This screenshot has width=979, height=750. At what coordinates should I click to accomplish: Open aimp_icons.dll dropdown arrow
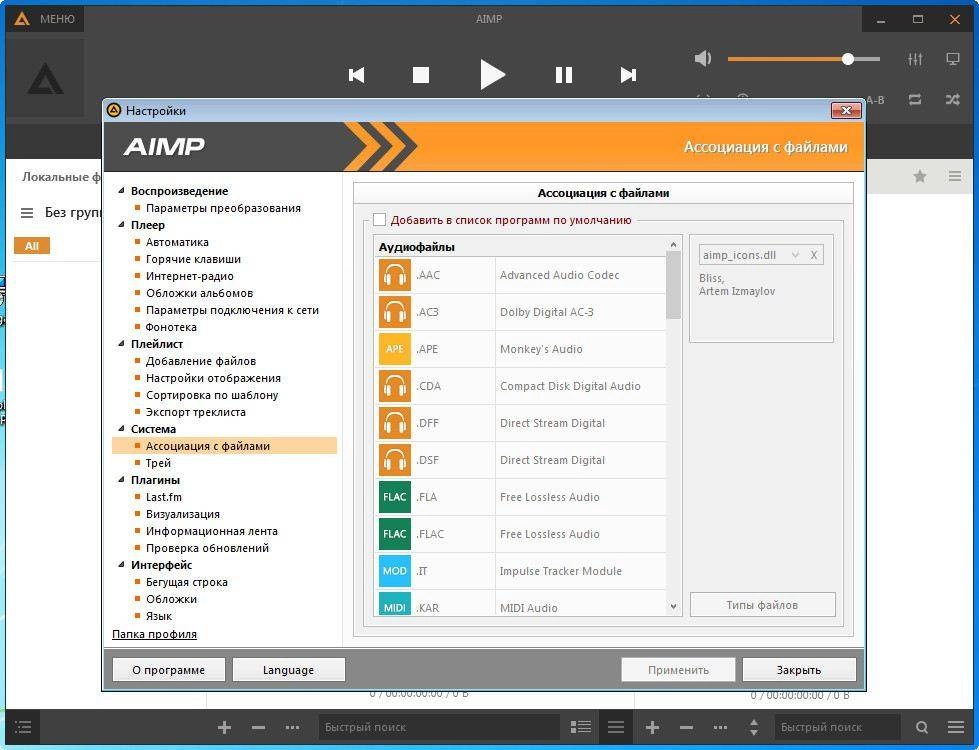tap(795, 255)
